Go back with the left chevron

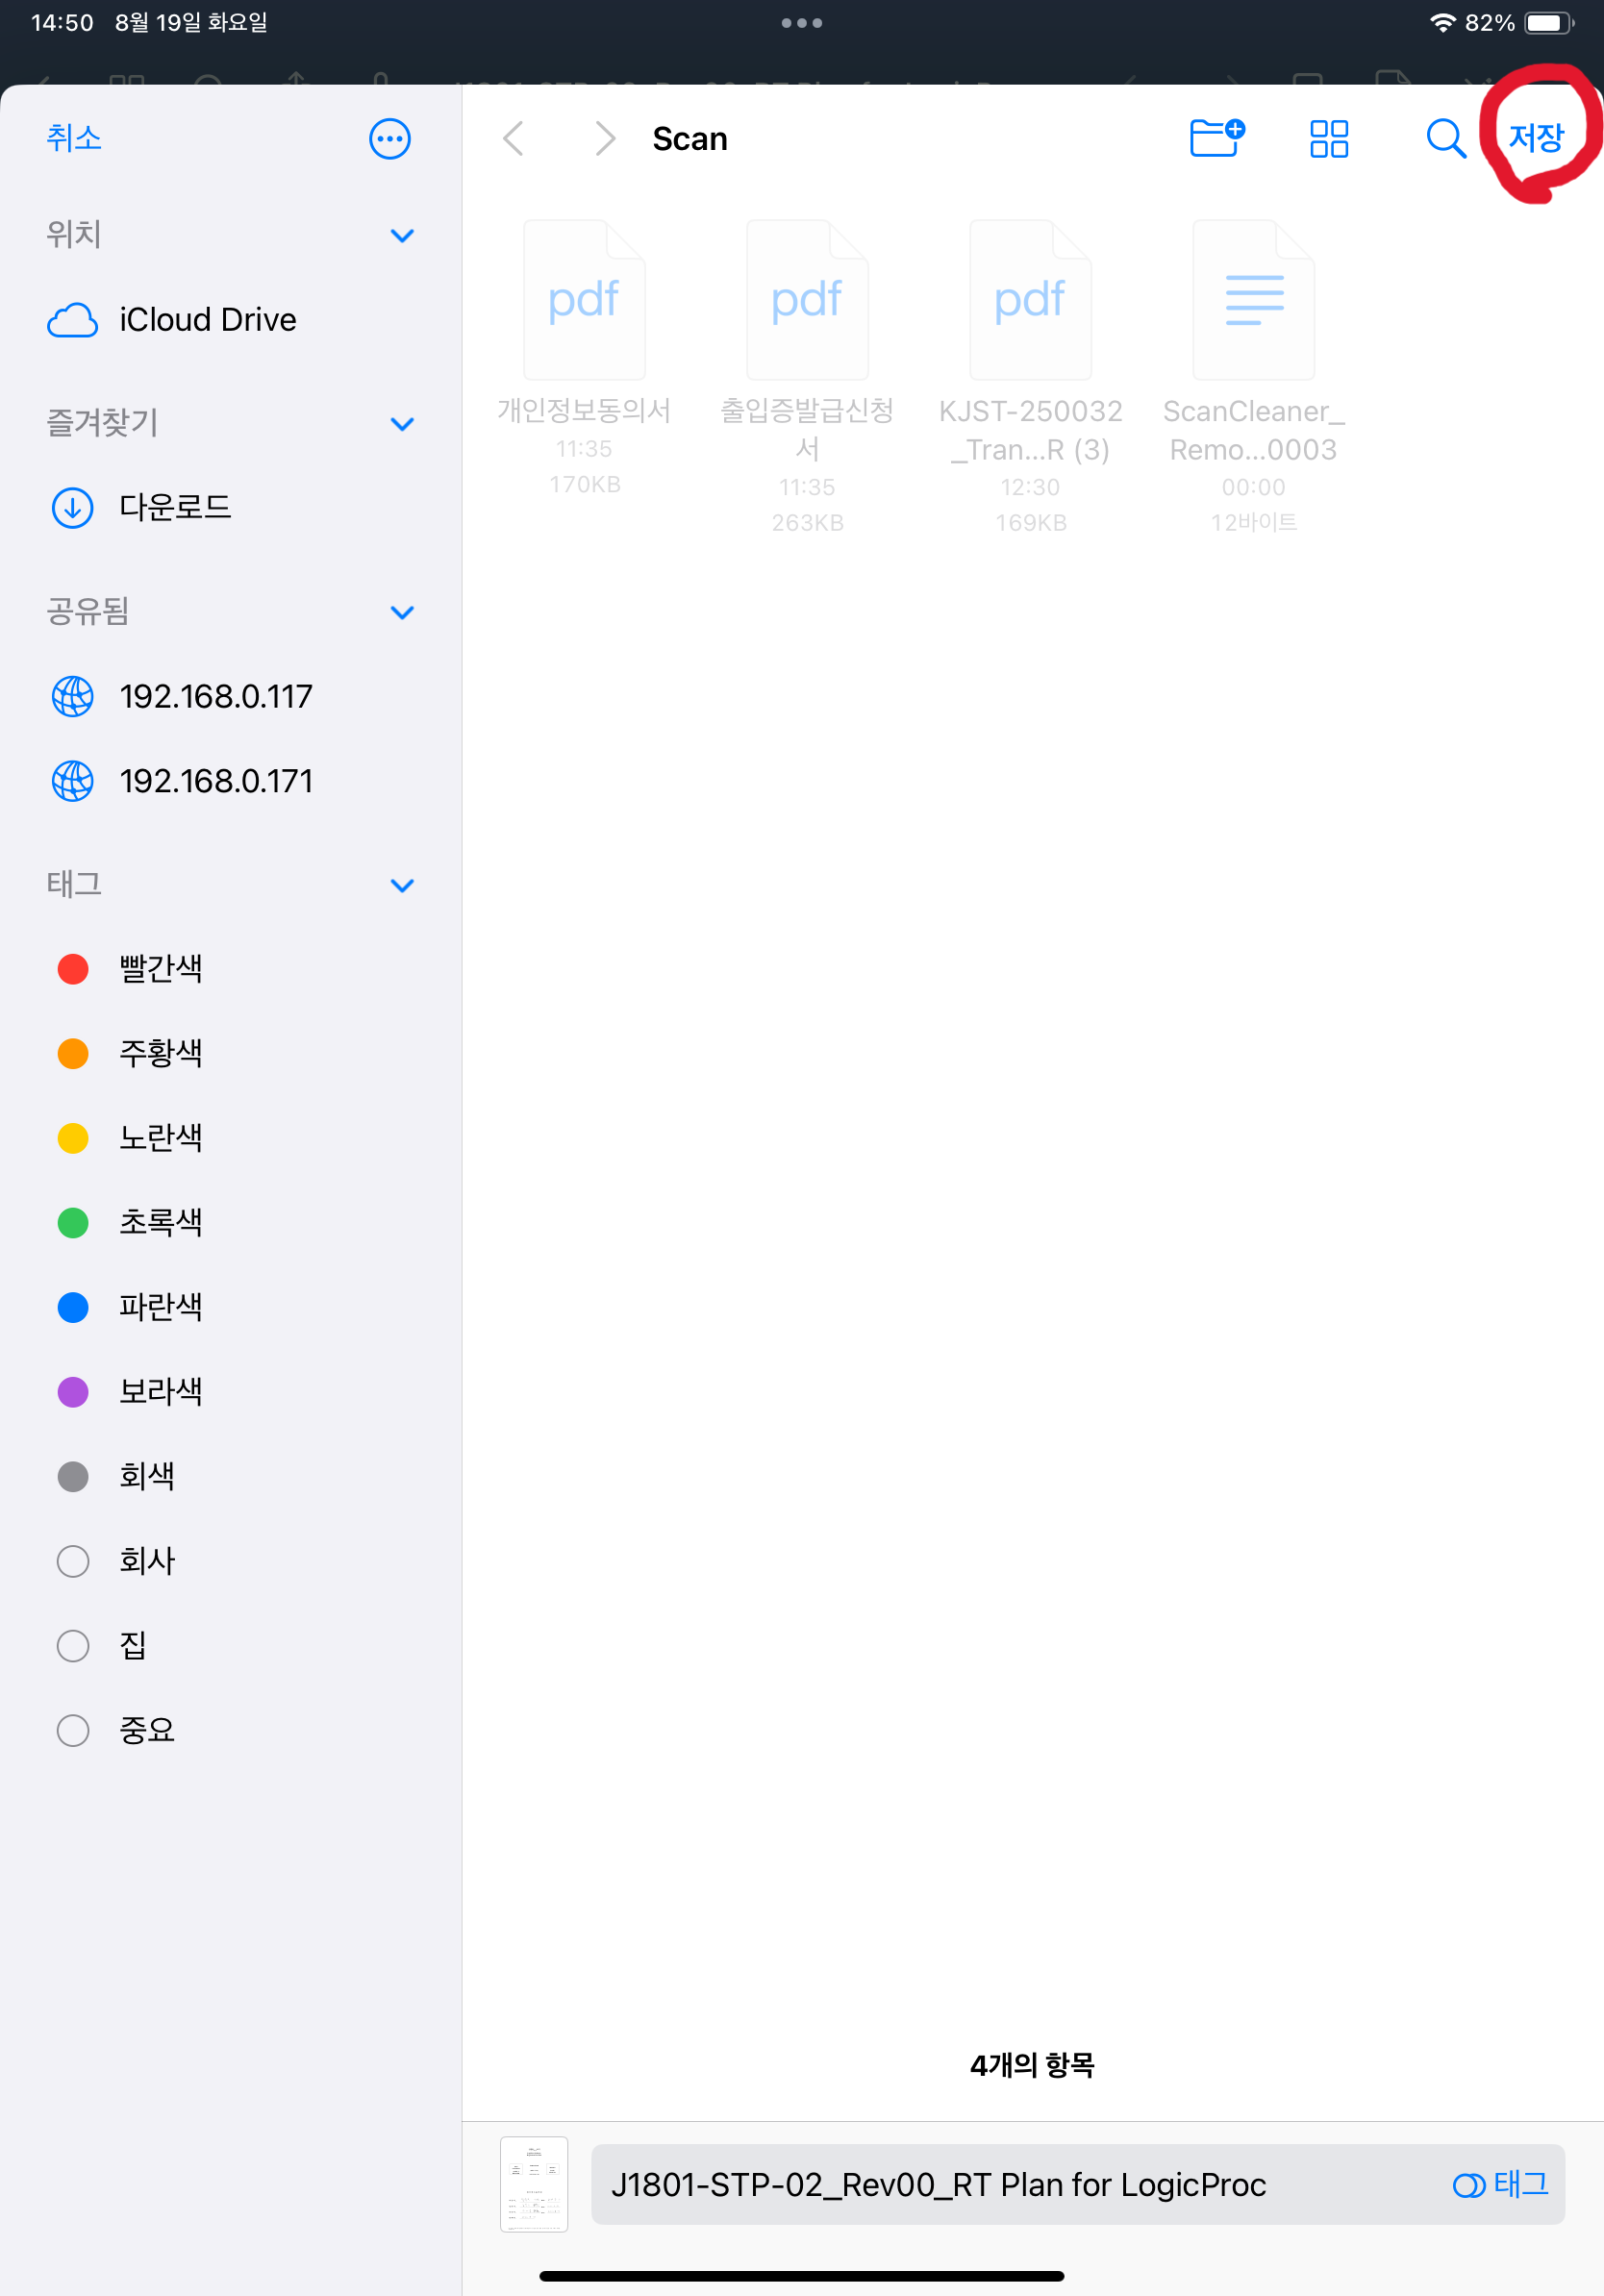(x=514, y=139)
